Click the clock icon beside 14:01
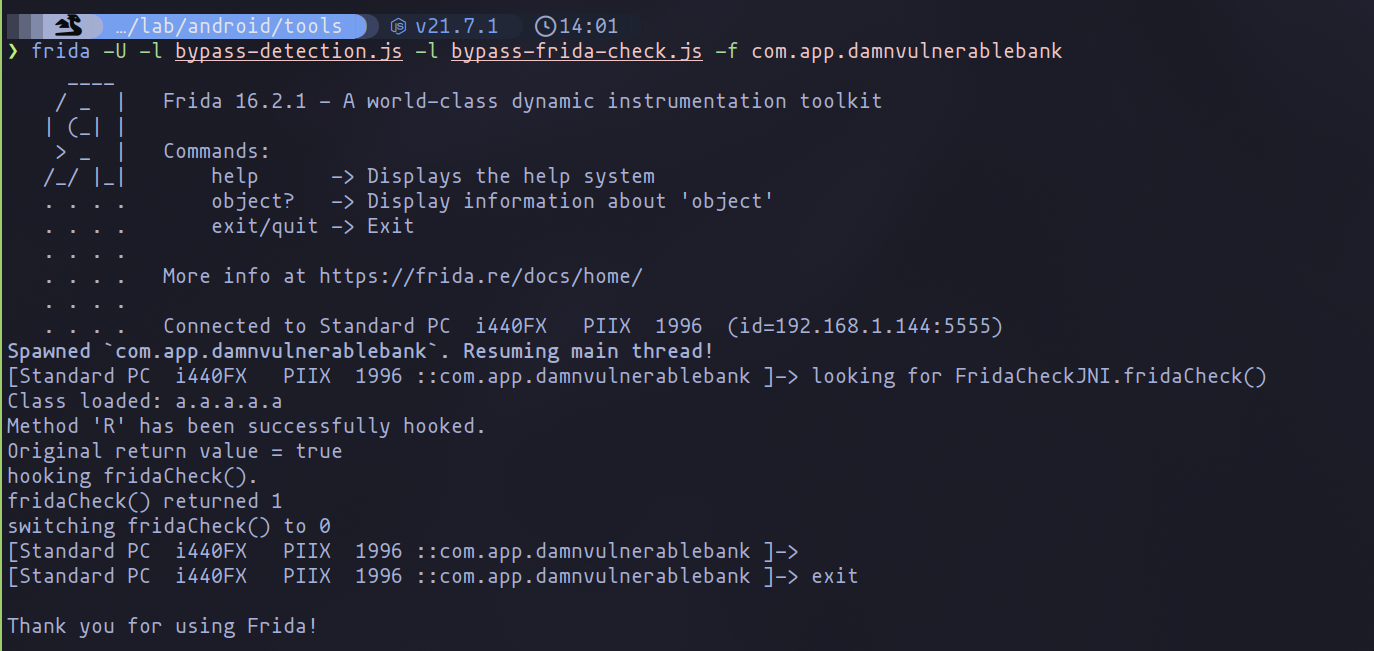The height and width of the screenshot is (651, 1374). click(x=545, y=26)
